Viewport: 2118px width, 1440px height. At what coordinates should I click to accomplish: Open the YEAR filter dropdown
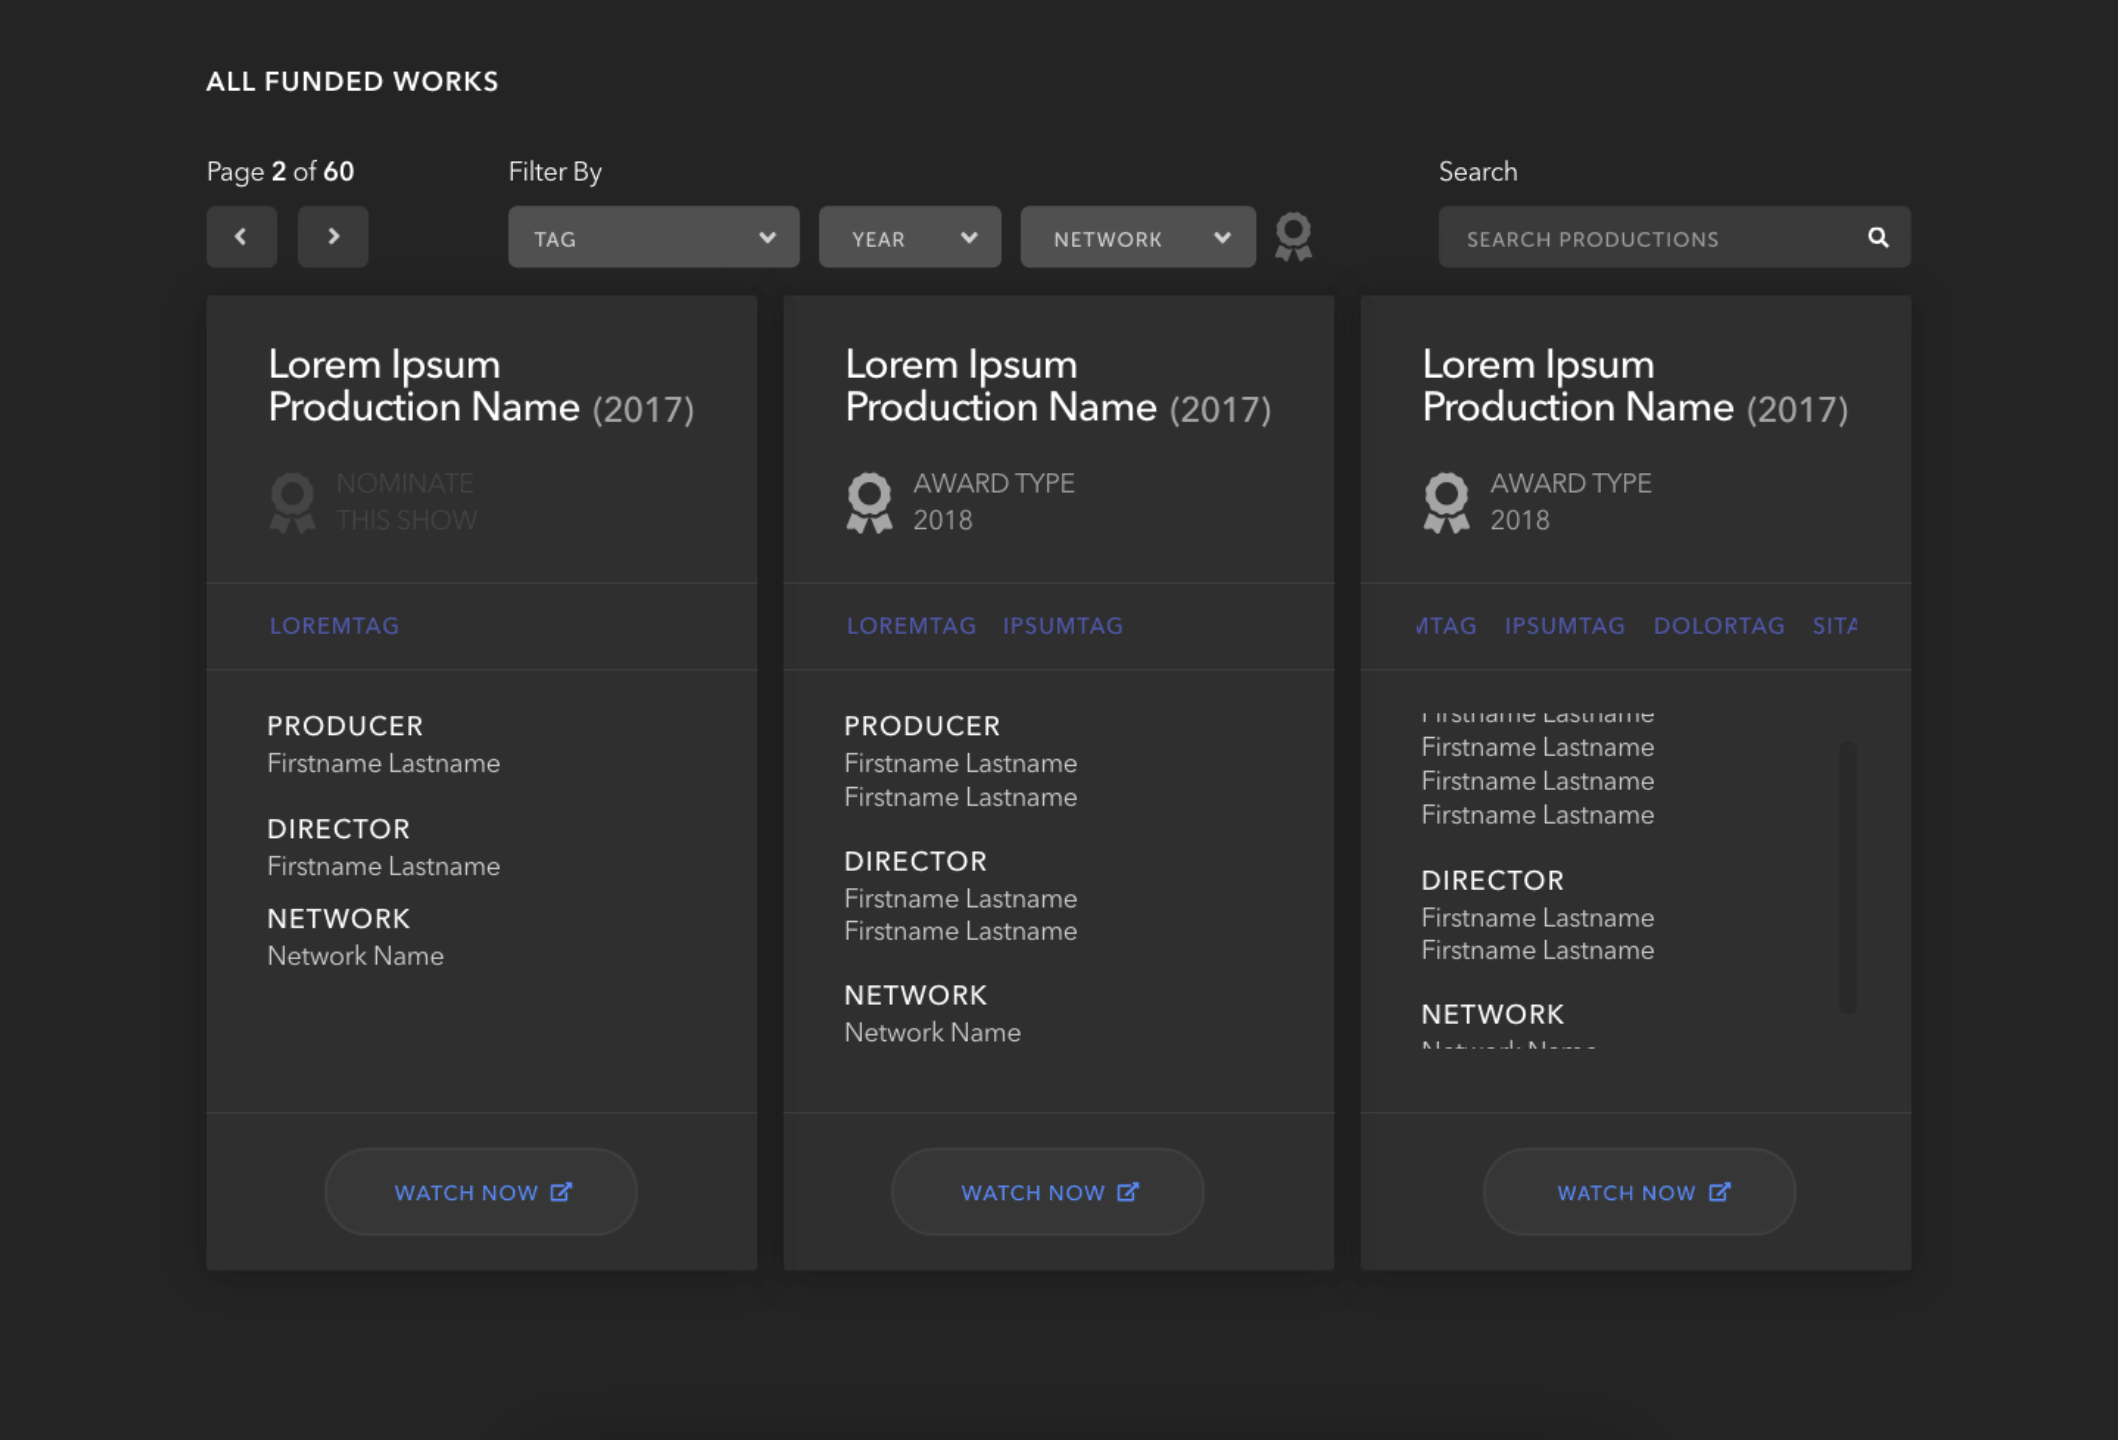909,238
